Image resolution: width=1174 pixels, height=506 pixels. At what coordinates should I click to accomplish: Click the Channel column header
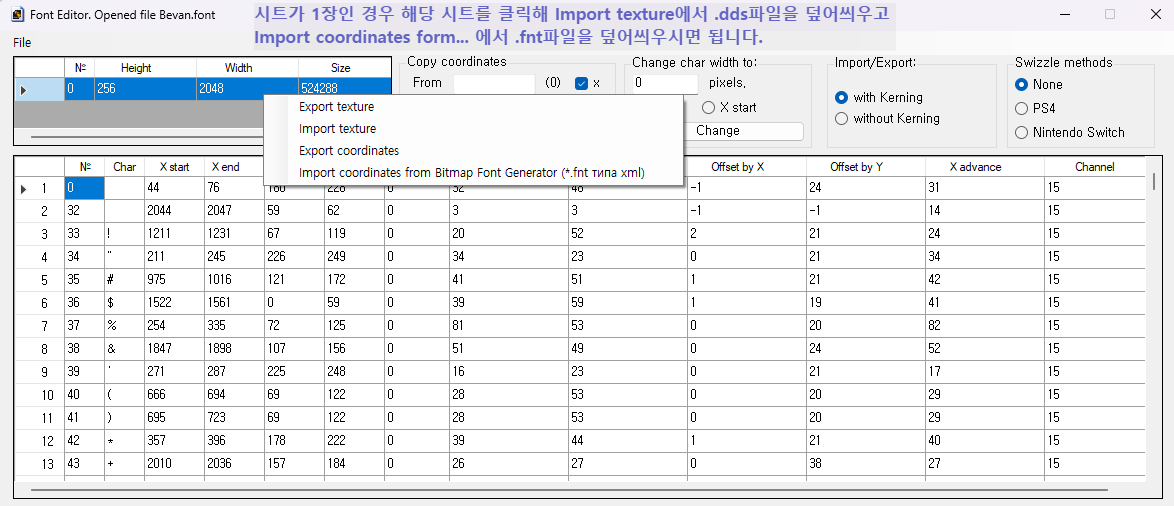pyautogui.click(x=1095, y=167)
